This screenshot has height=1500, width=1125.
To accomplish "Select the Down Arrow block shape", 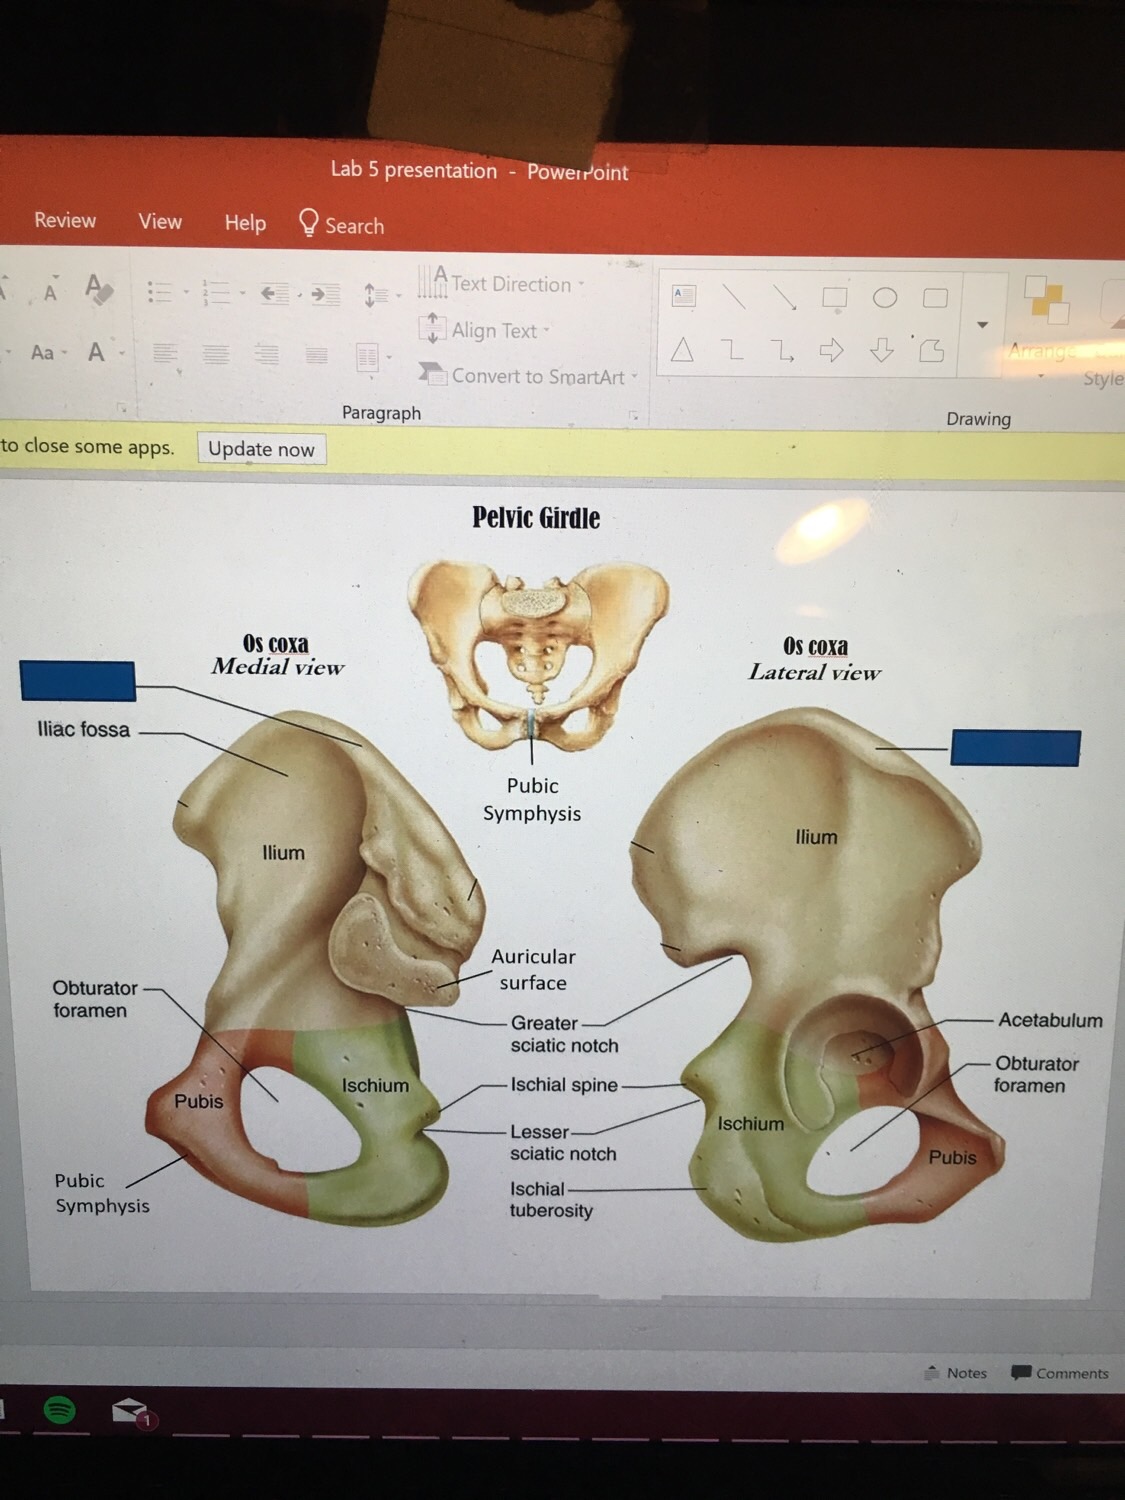I will click(881, 350).
